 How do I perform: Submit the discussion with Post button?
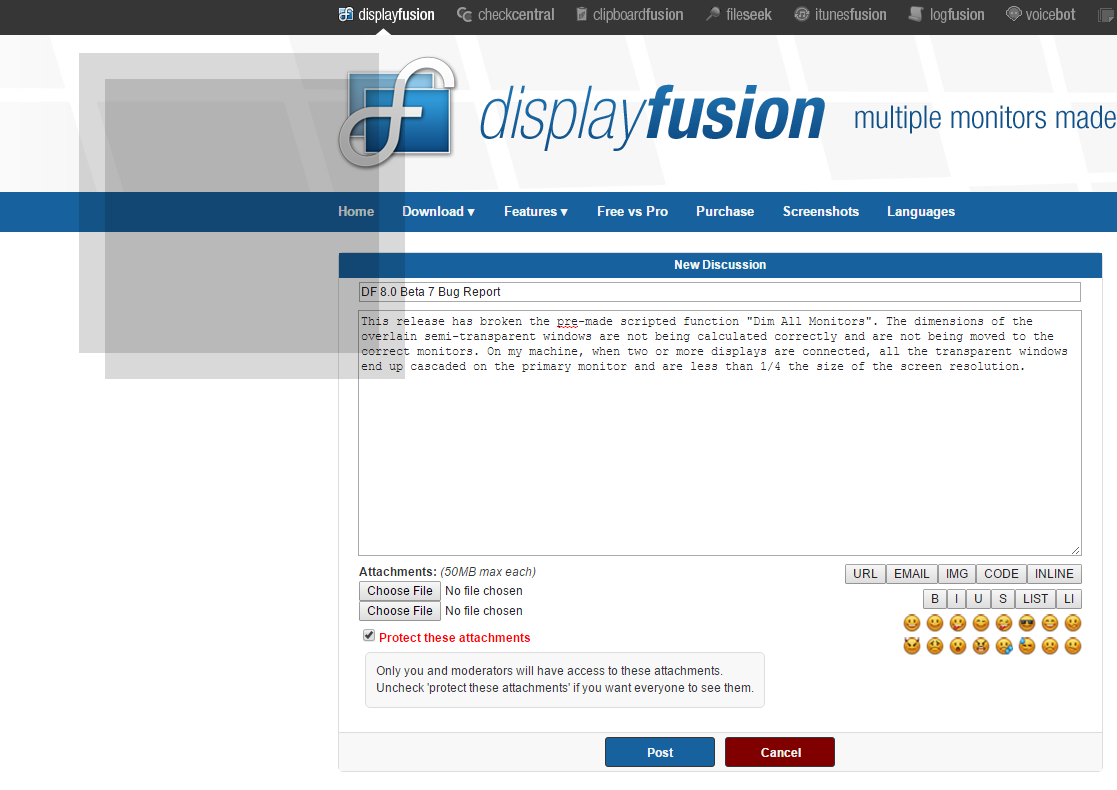tap(659, 752)
